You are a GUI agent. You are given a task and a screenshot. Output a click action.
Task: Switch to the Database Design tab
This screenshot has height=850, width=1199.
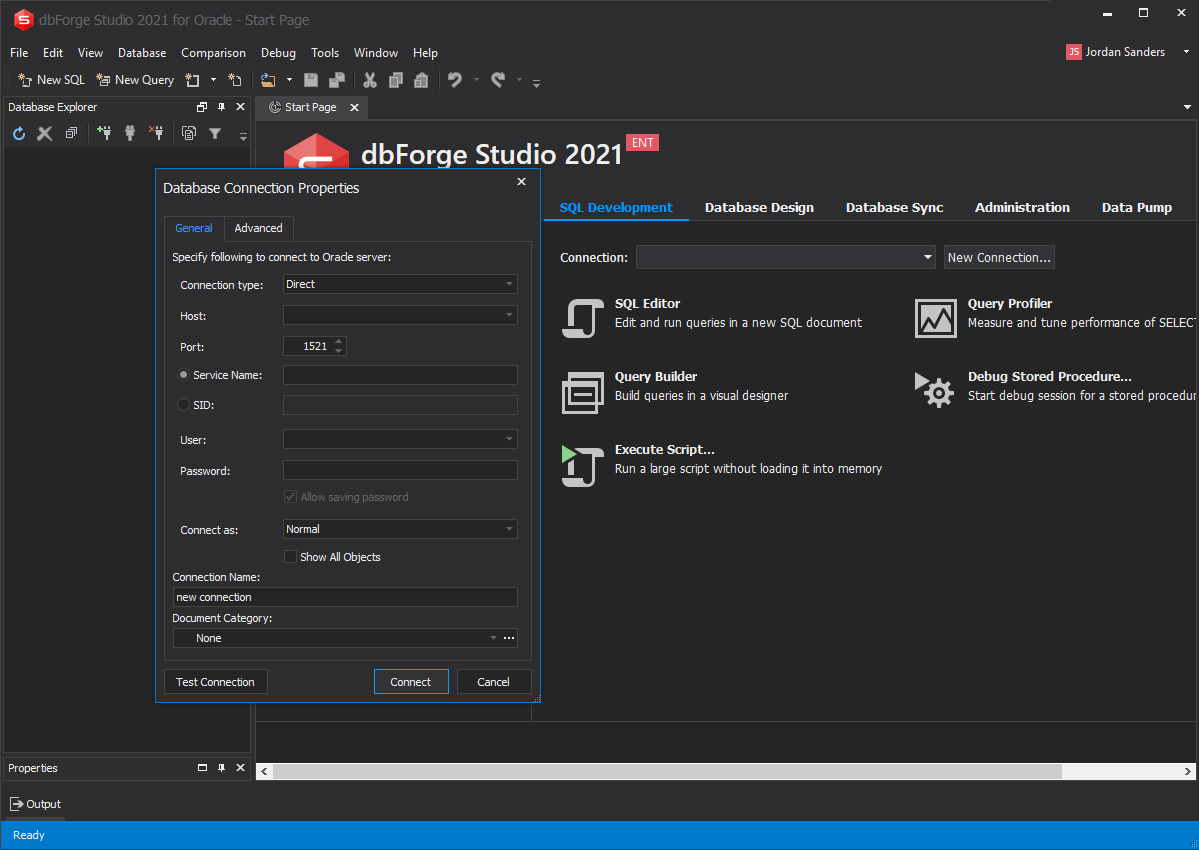click(x=758, y=207)
